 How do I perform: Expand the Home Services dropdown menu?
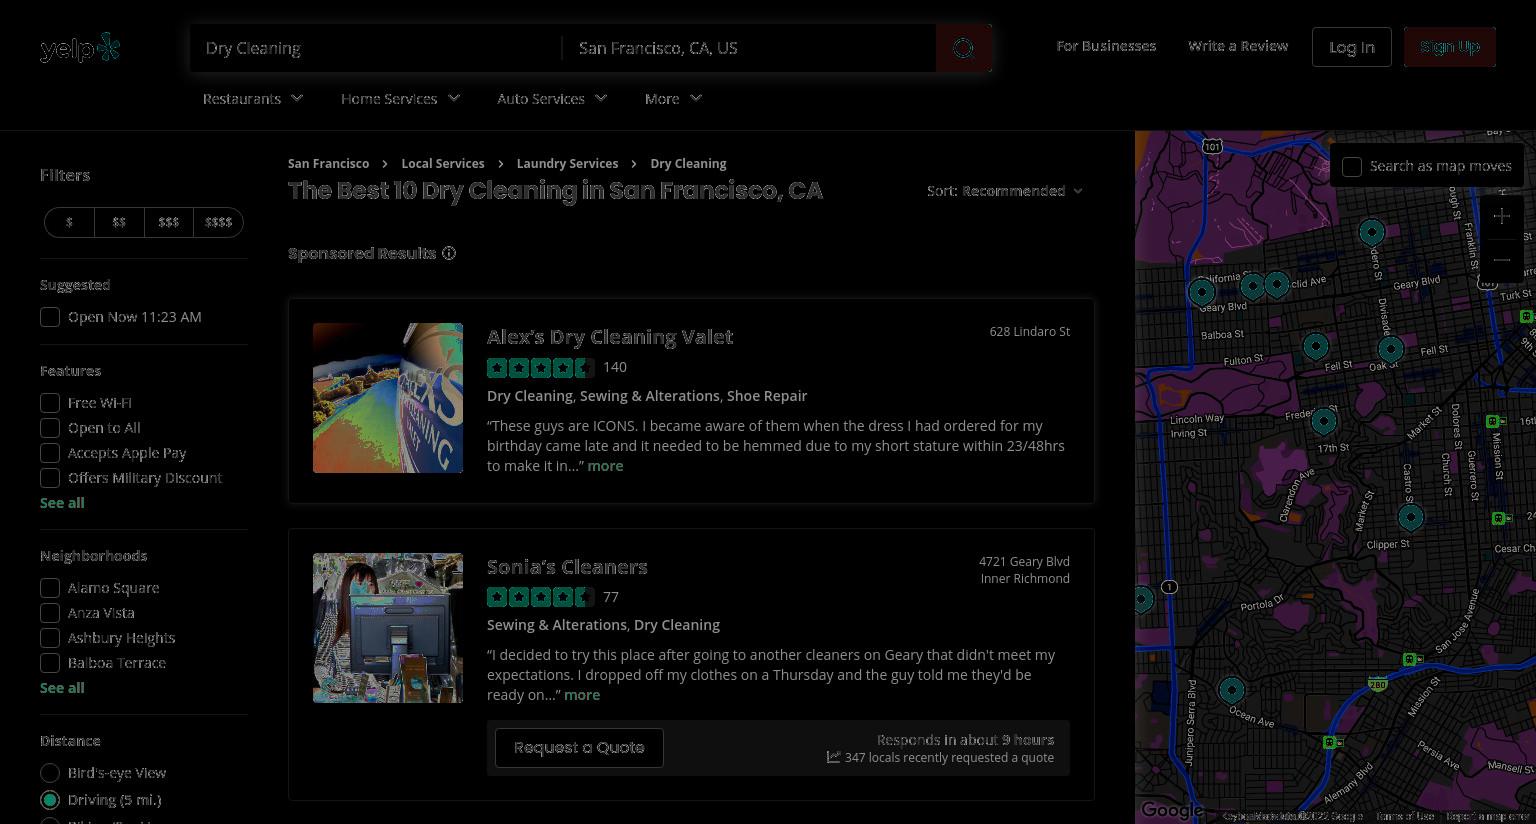coord(400,99)
